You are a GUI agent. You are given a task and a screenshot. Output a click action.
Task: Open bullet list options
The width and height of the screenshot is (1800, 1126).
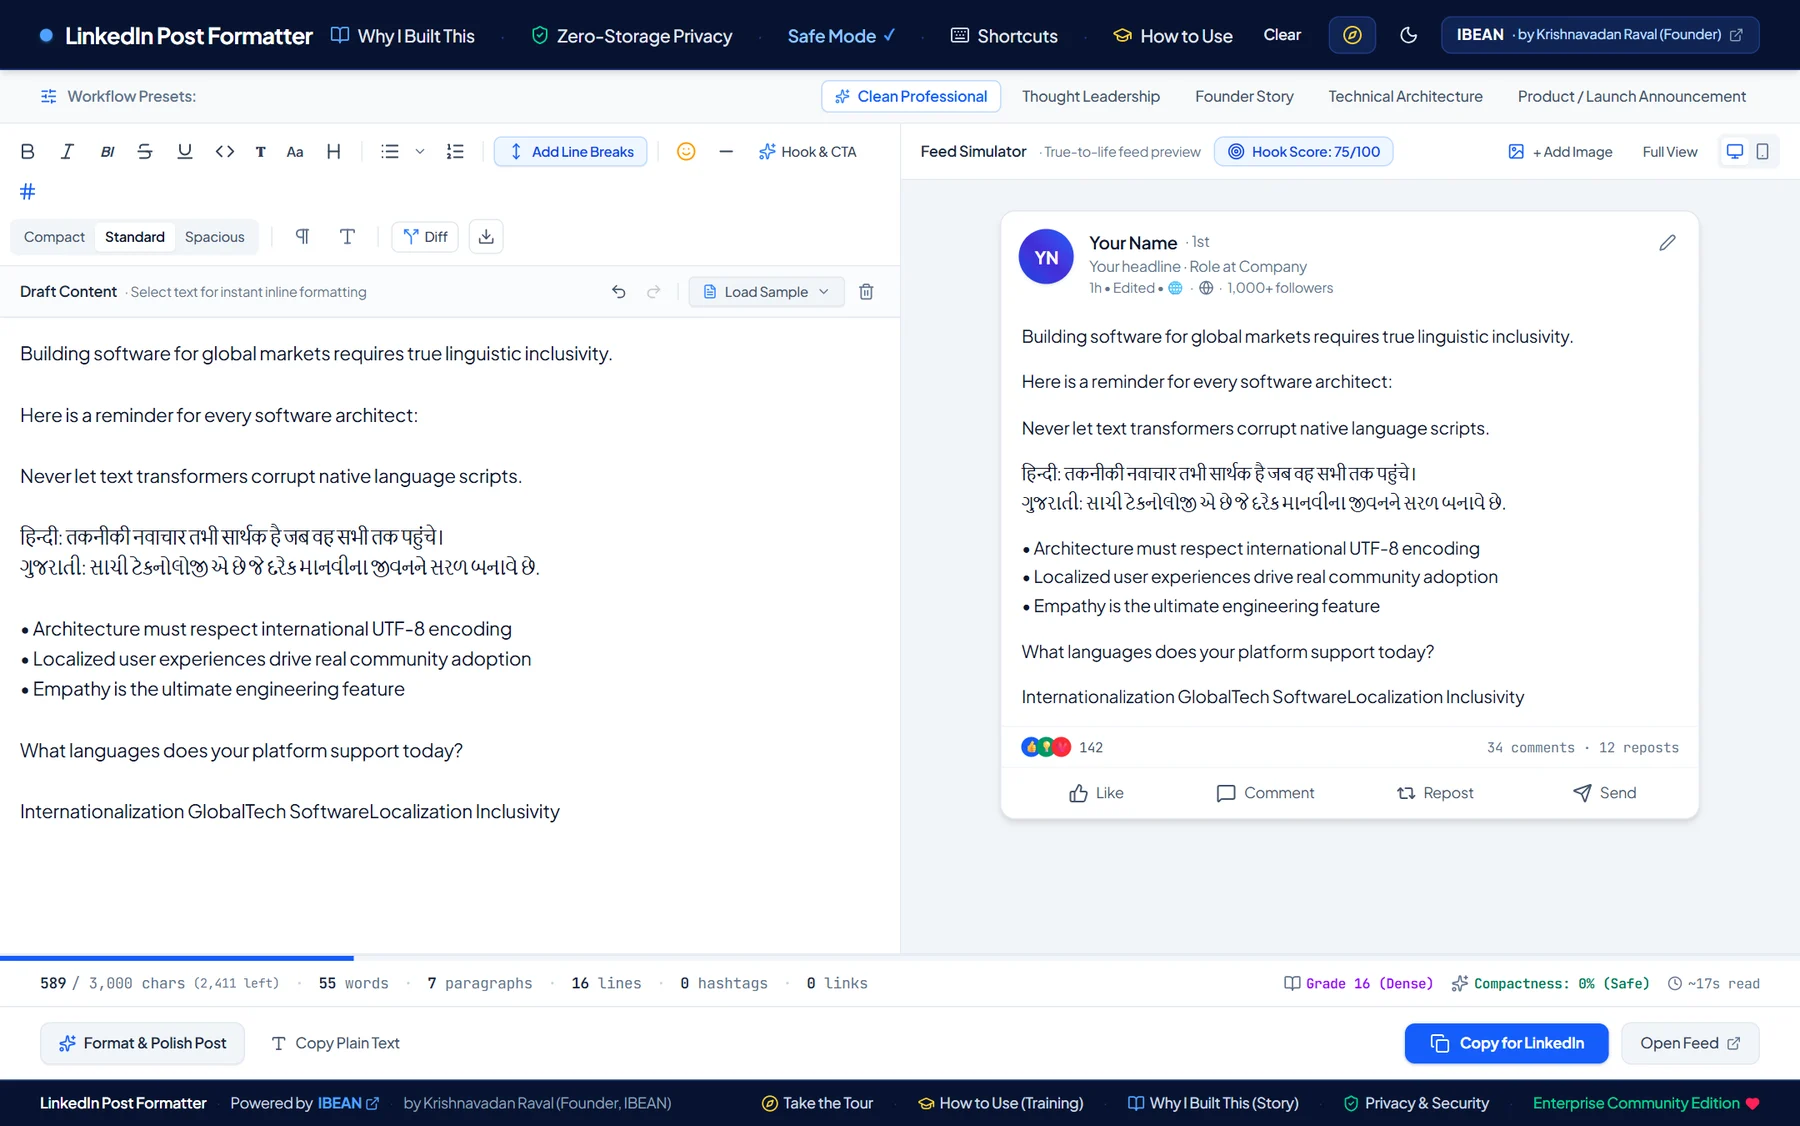click(390, 152)
